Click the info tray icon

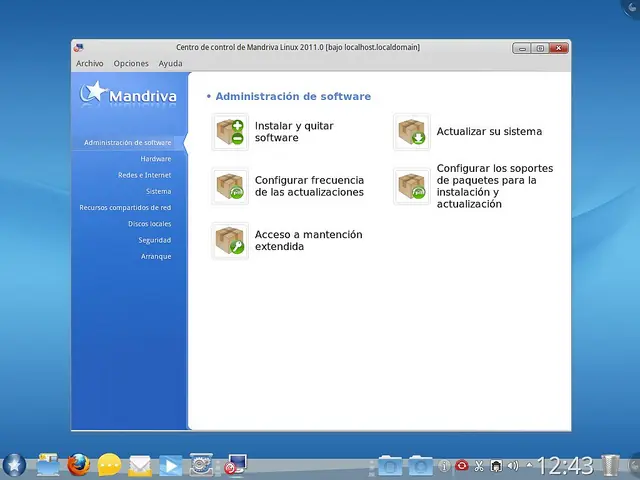click(444, 465)
